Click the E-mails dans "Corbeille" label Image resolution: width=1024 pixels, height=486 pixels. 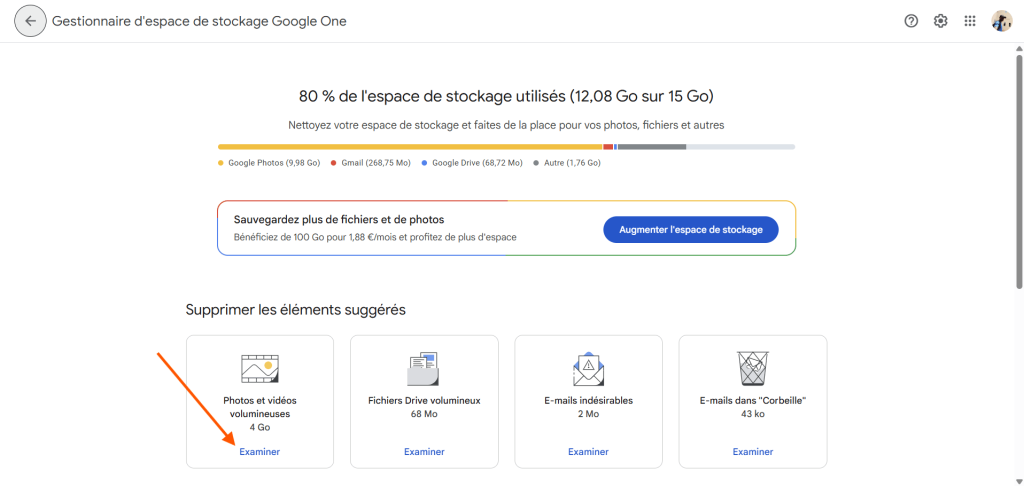[x=753, y=400]
